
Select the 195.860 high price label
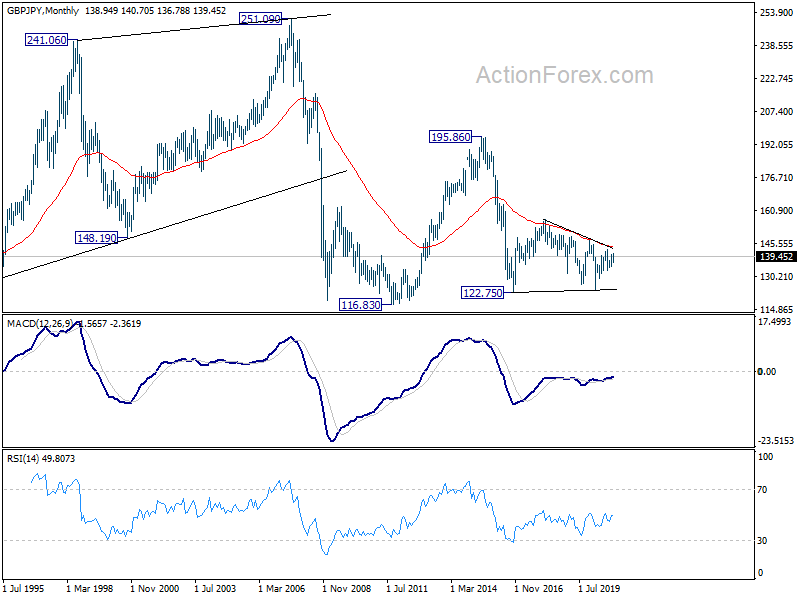[x=451, y=137]
